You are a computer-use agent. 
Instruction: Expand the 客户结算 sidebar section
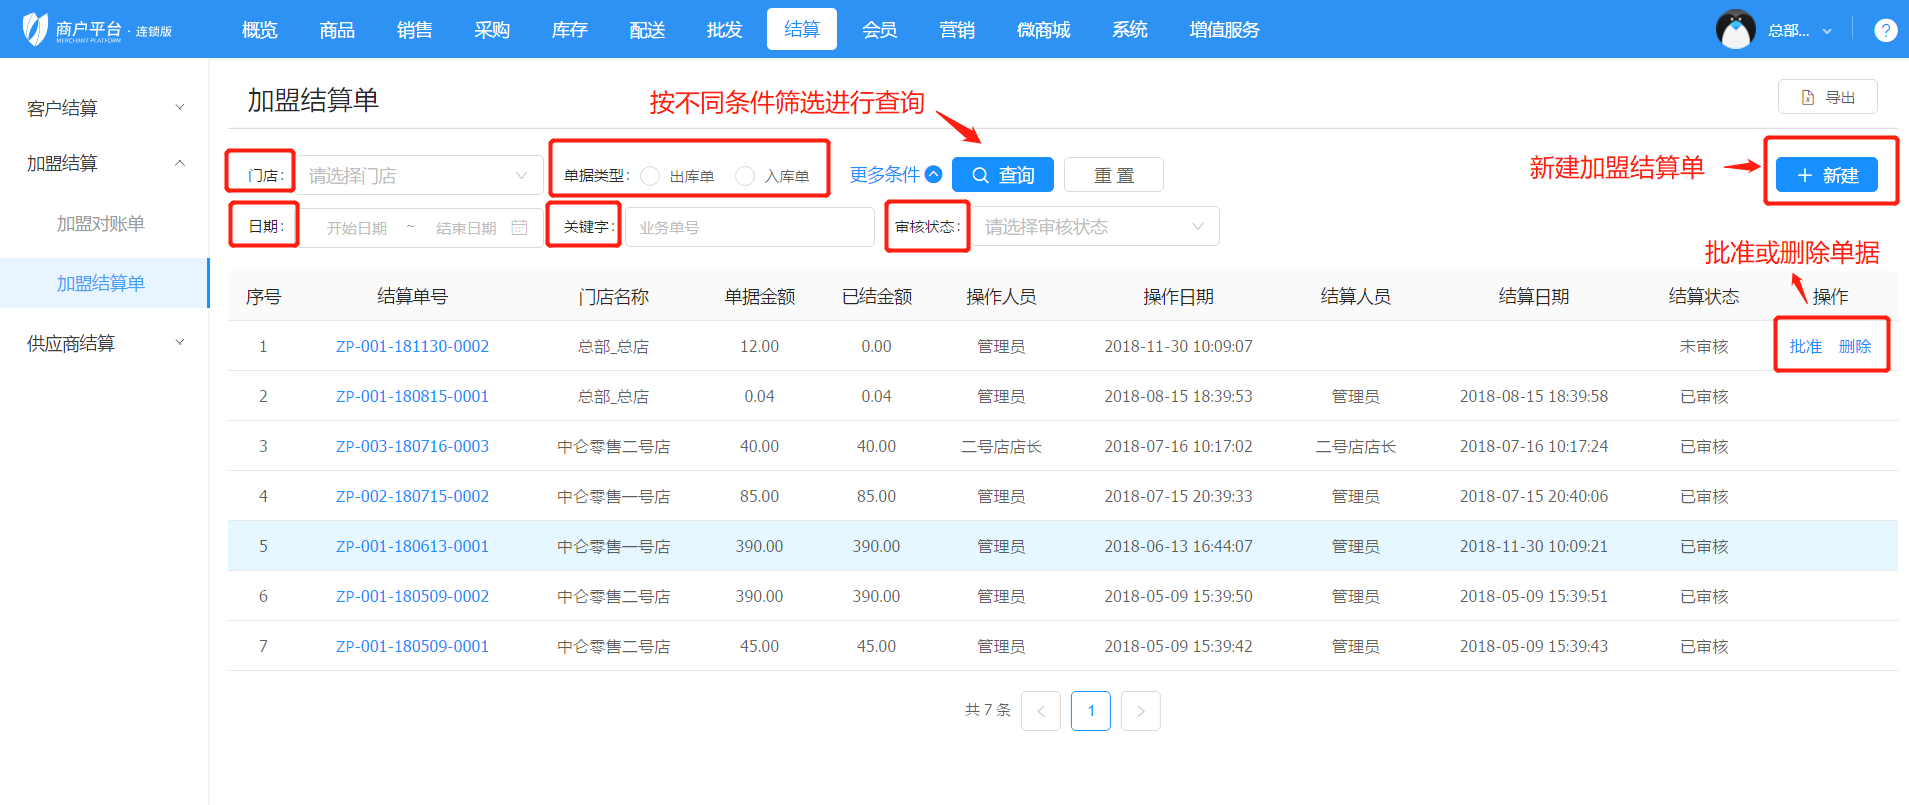104,108
